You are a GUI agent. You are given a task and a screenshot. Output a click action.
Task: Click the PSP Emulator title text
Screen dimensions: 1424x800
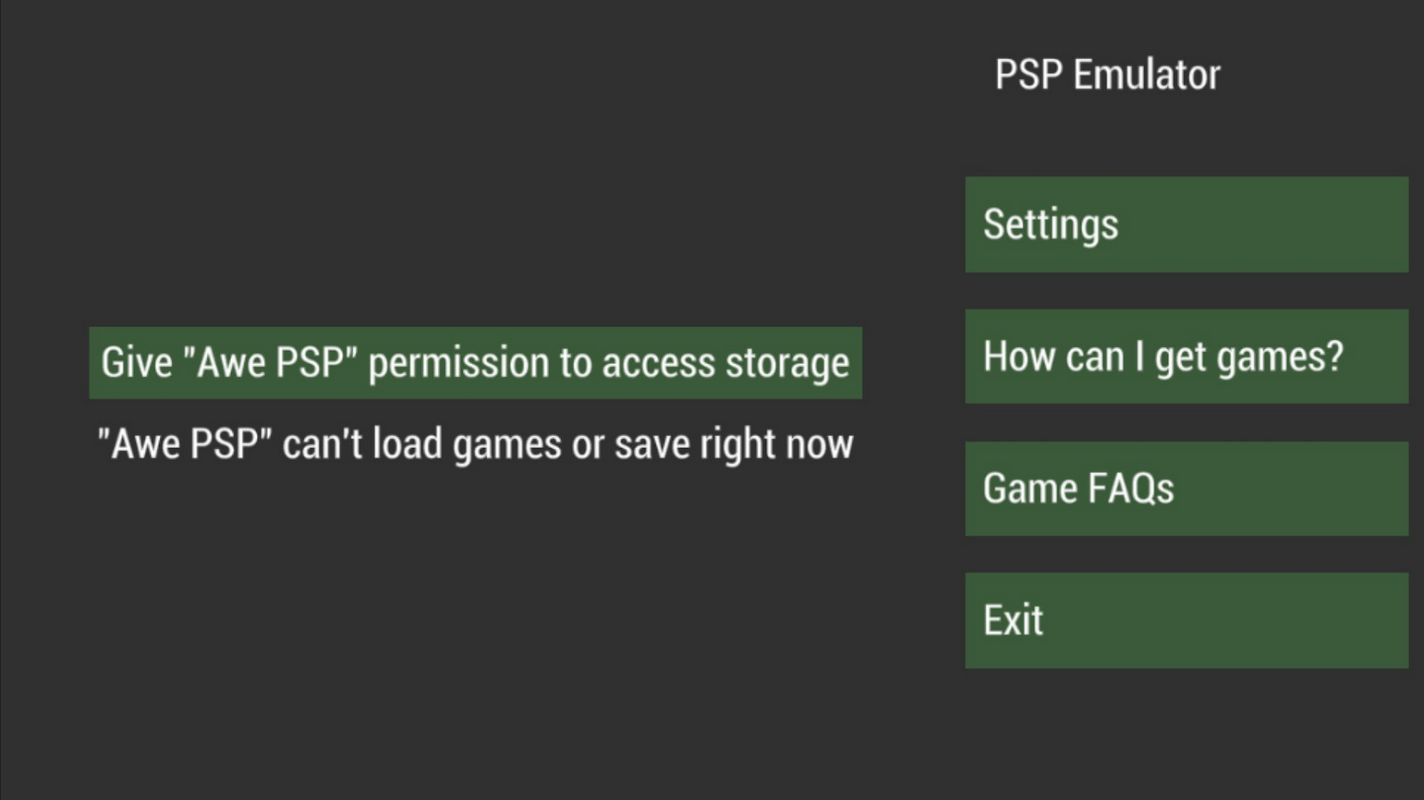click(x=1107, y=75)
